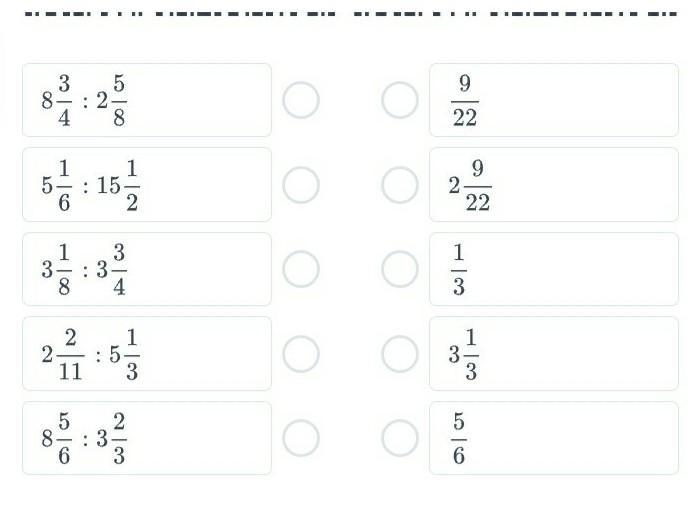Select the radio button next to 8 3/4 : 2 5/8
Viewport: 689px width, 516px height.
tap(301, 100)
